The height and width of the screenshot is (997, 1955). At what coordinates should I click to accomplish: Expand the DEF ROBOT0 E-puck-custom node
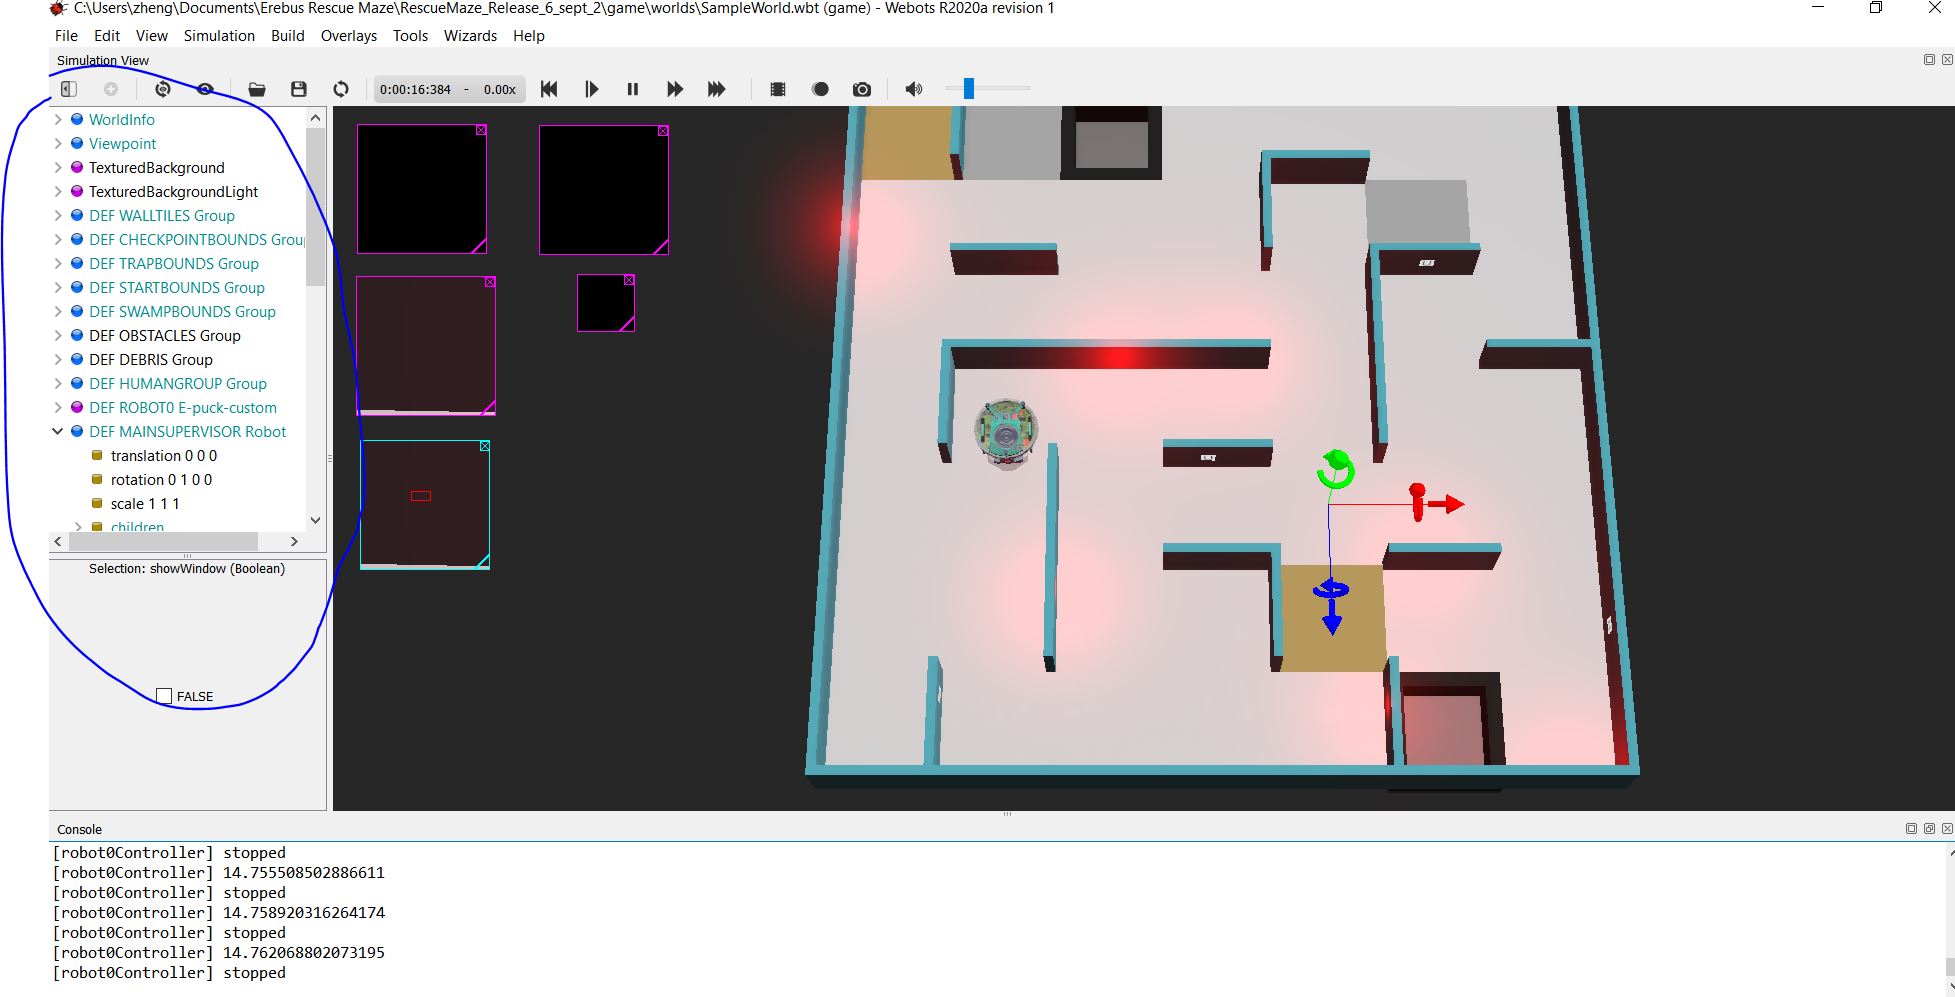[58, 408]
